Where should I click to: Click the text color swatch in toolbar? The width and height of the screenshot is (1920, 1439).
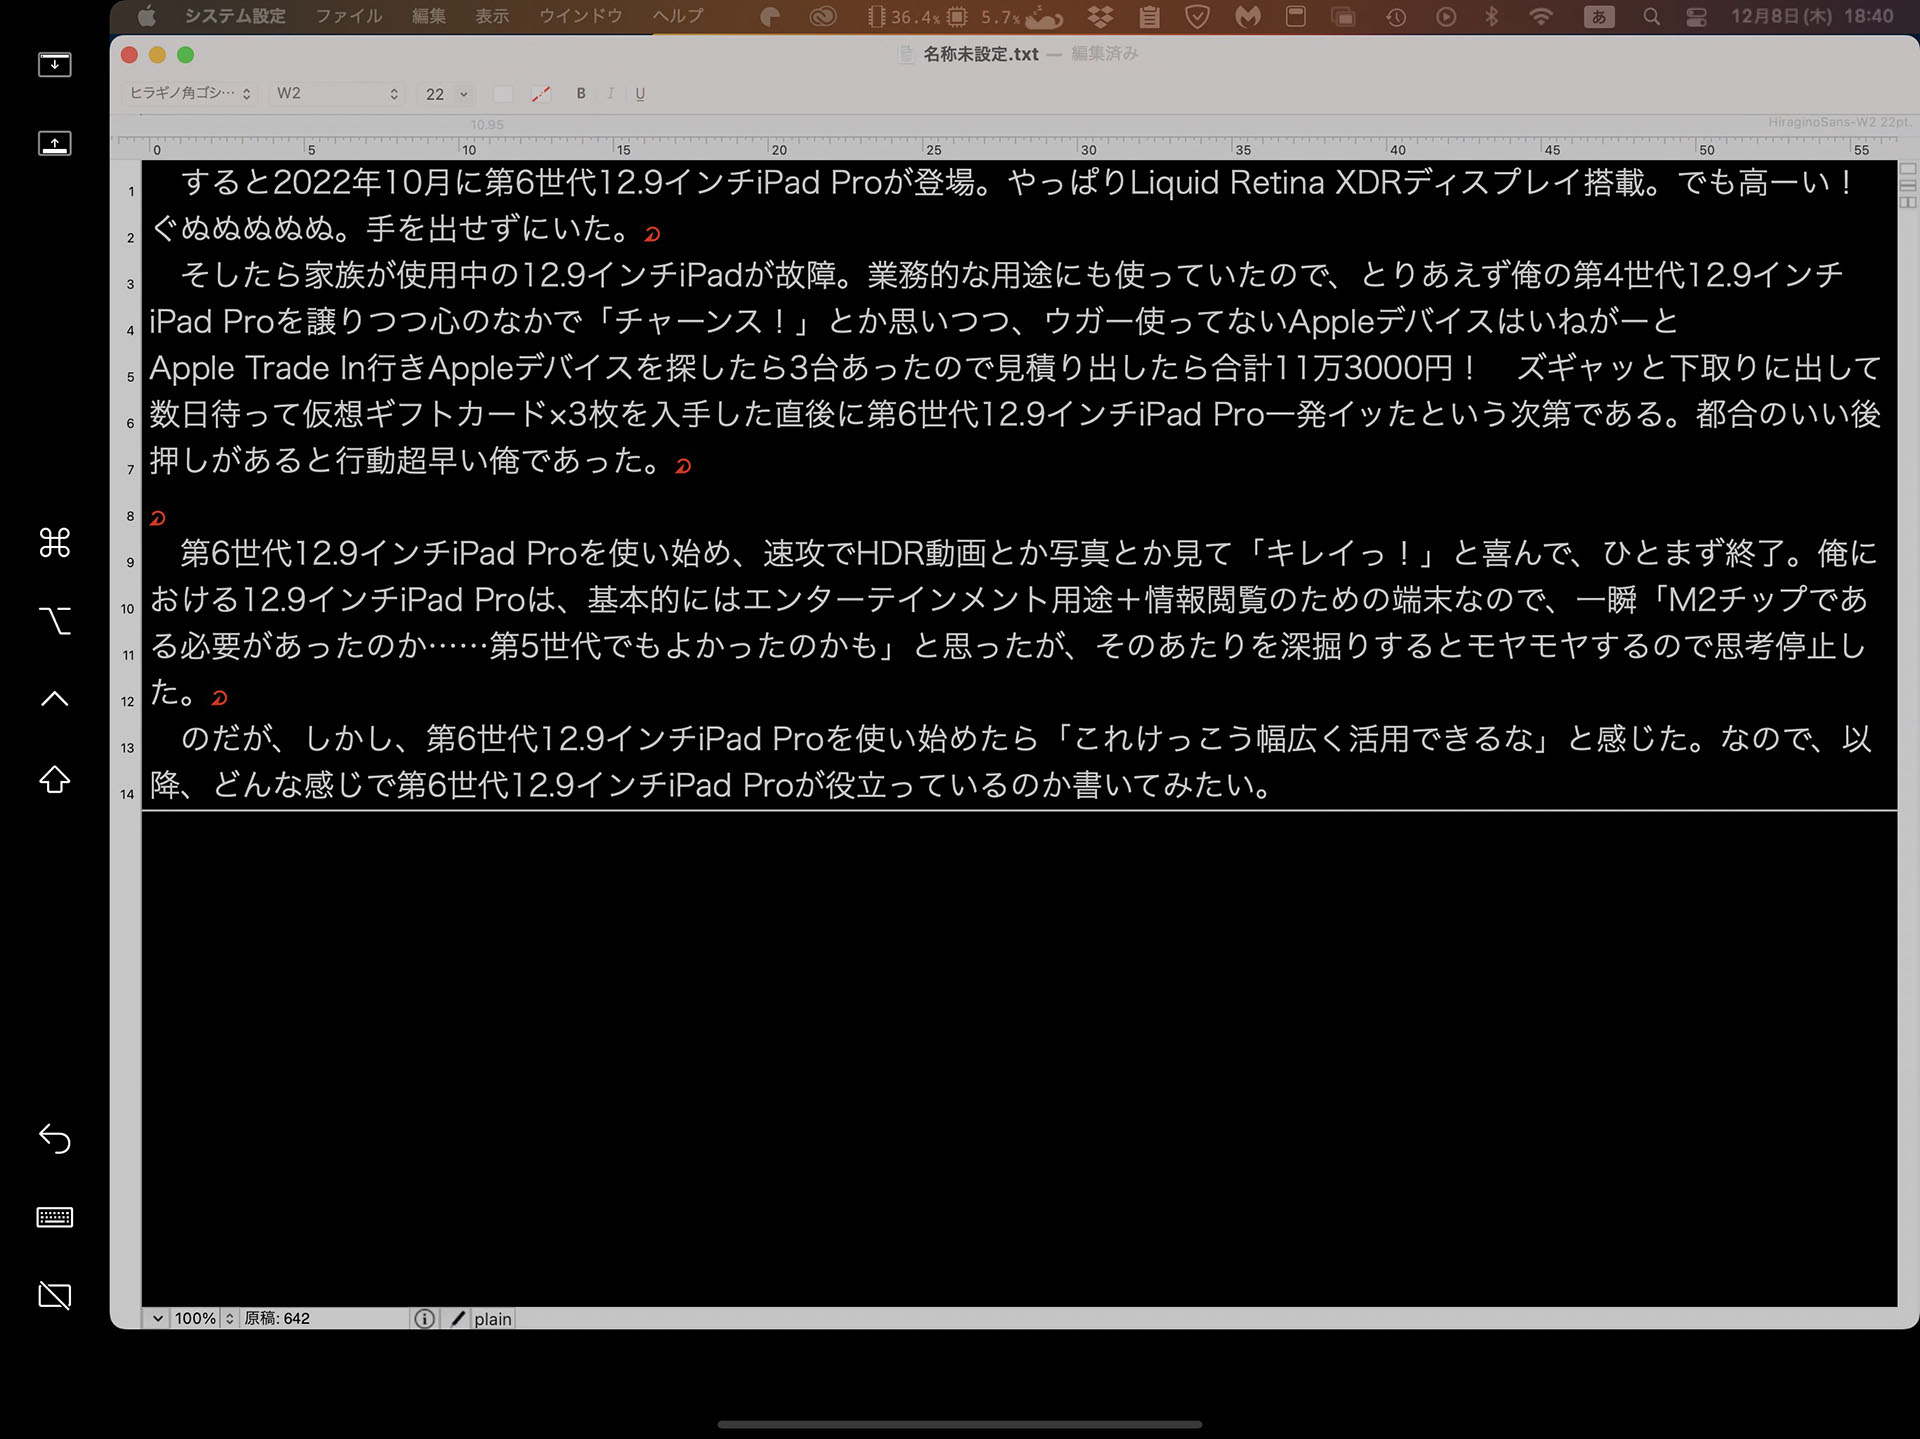tap(503, 93)
